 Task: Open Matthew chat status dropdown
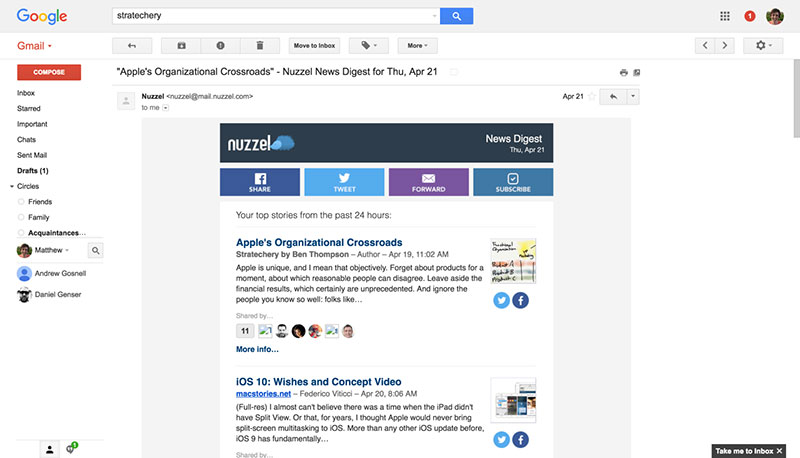click(66, 250)
